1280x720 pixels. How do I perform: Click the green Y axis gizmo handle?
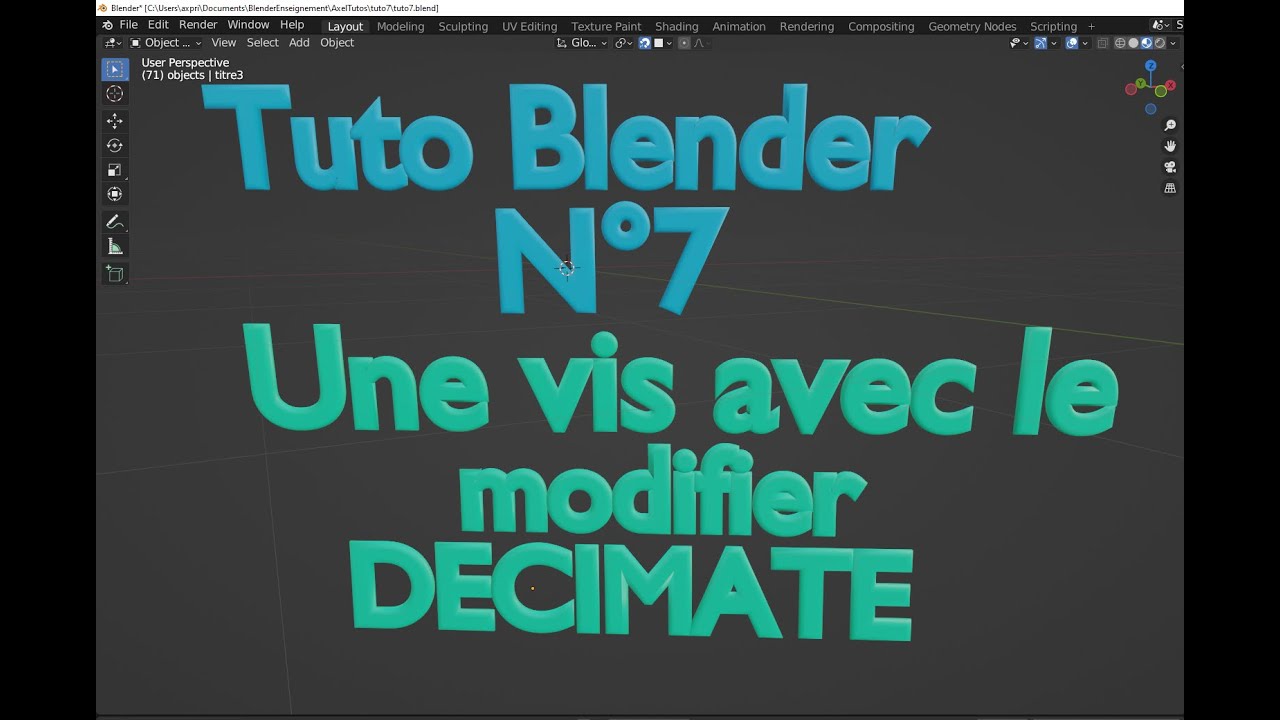click(1142, 82)
